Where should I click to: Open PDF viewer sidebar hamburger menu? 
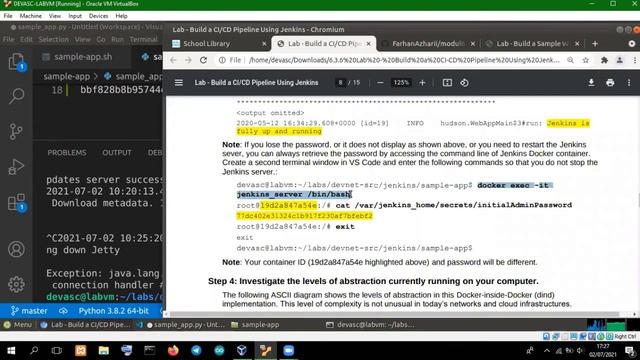(x=179, y=82)
